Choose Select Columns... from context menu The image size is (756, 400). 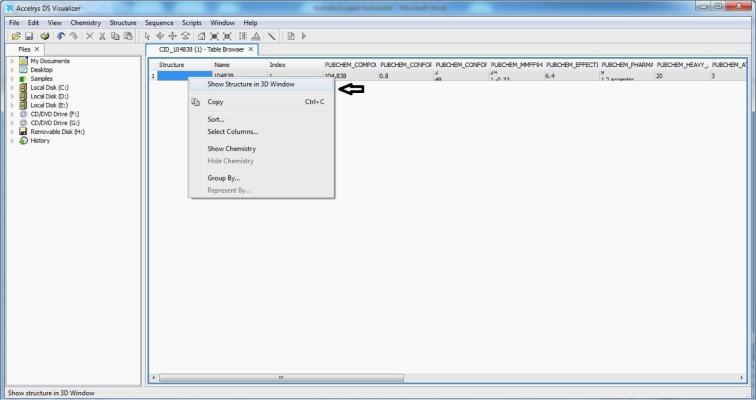[232, 131]
